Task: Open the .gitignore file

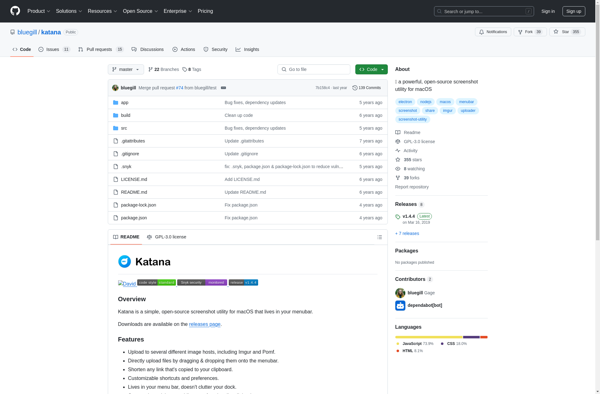Action: tap(130, 154)
